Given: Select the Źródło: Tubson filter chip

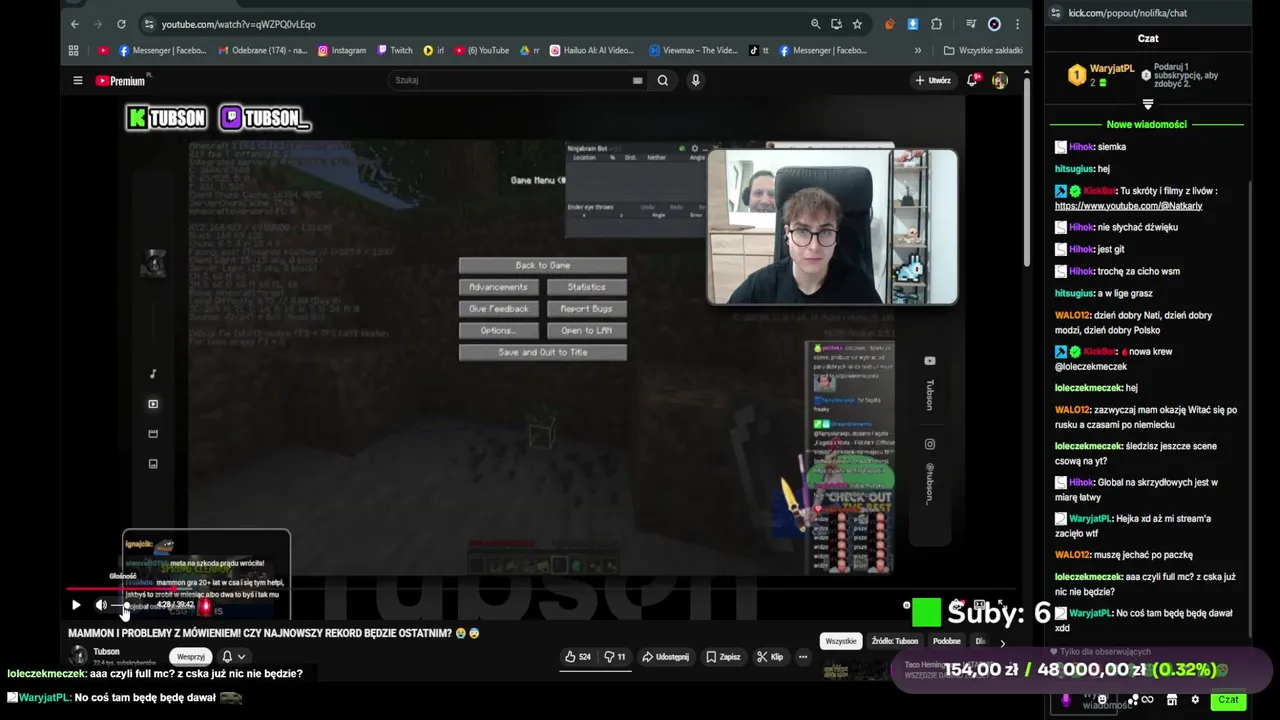Looking at the screenshot, I should [x=895, y=641].
